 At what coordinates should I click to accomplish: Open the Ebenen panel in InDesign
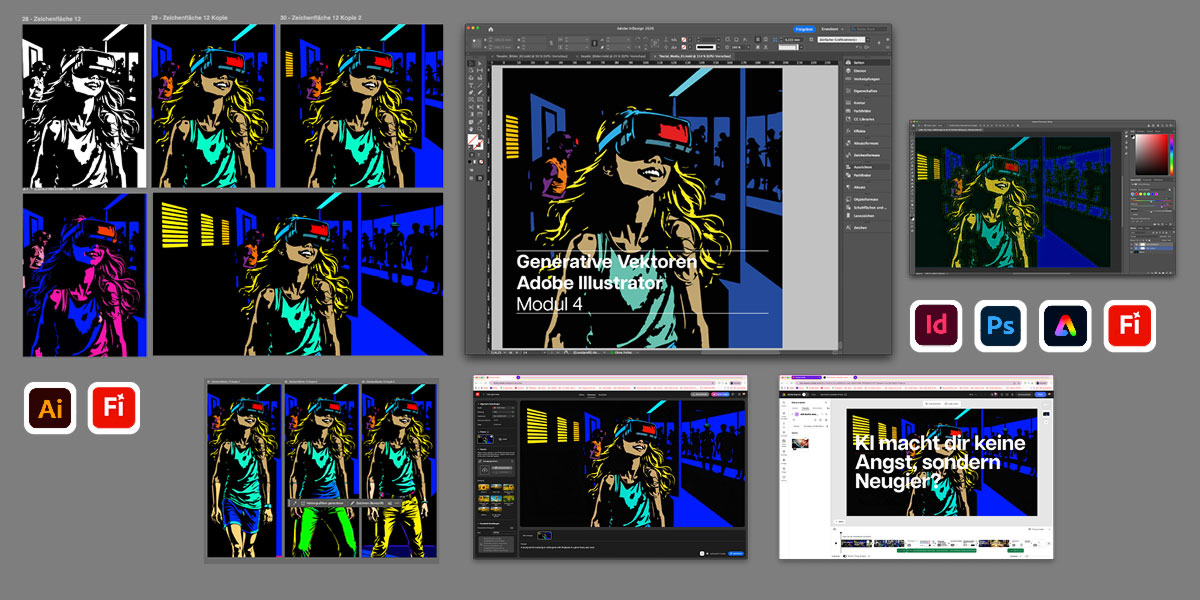859,71
